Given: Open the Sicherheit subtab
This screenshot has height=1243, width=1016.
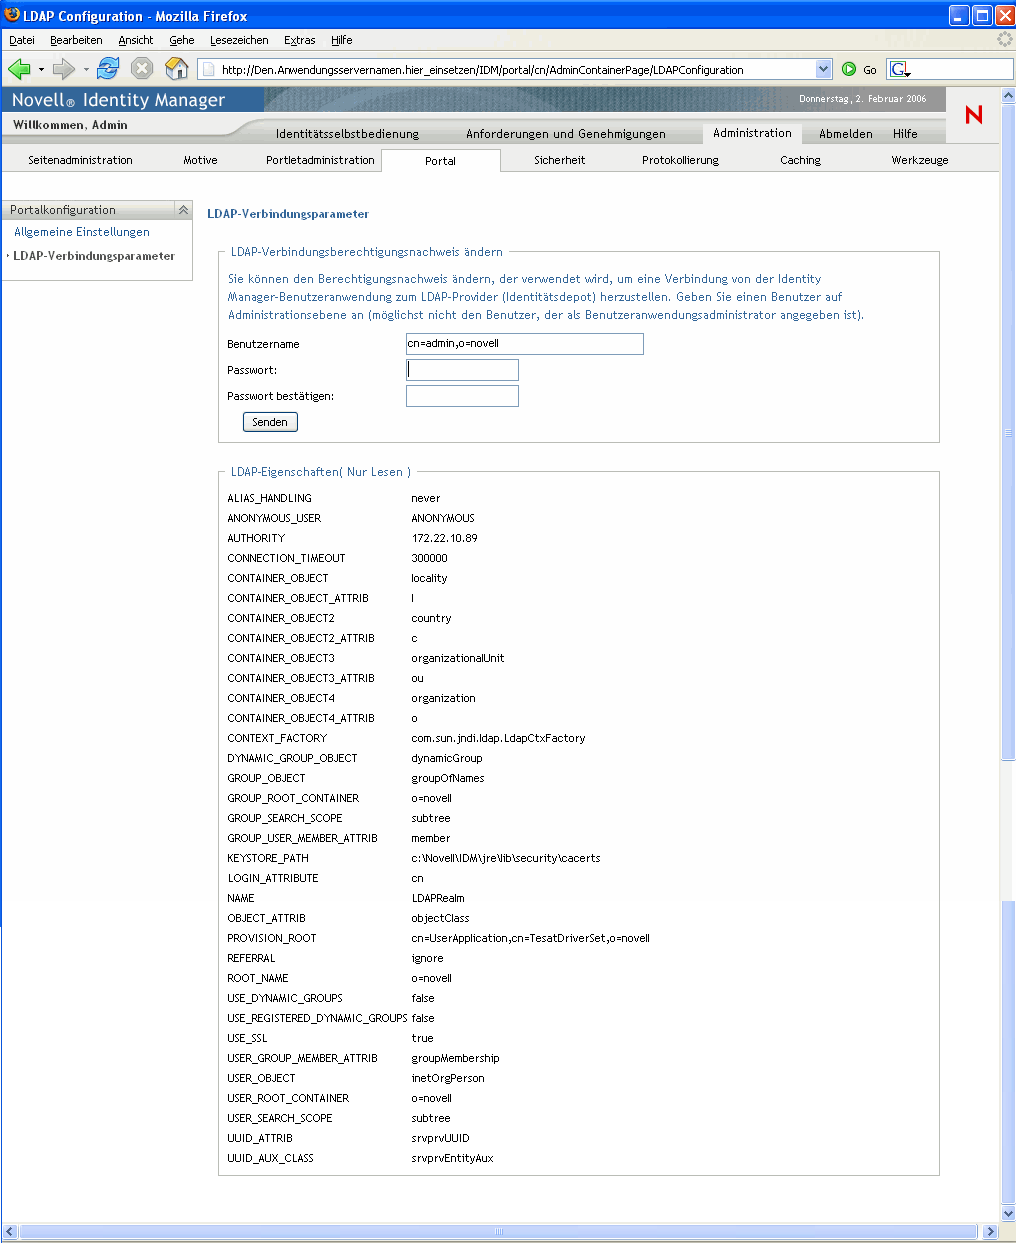Looking at the screenshot, I should 560,160.
